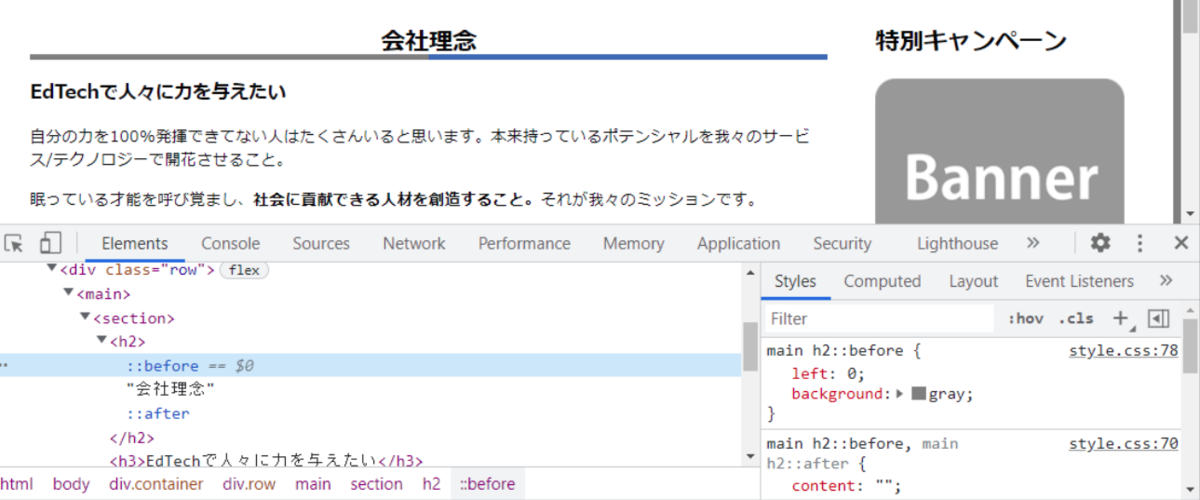Toggle the computed styles sidebar icon

tap(1158, 318)
